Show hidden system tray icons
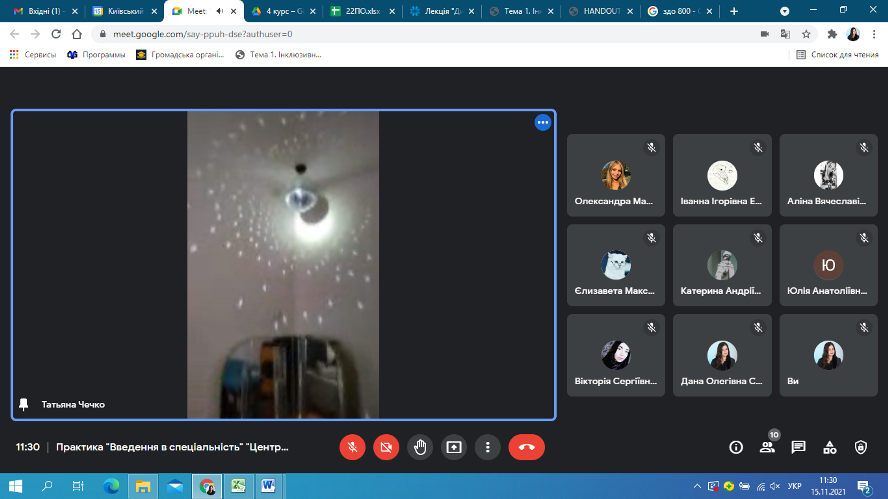 [x=697, y=486]
